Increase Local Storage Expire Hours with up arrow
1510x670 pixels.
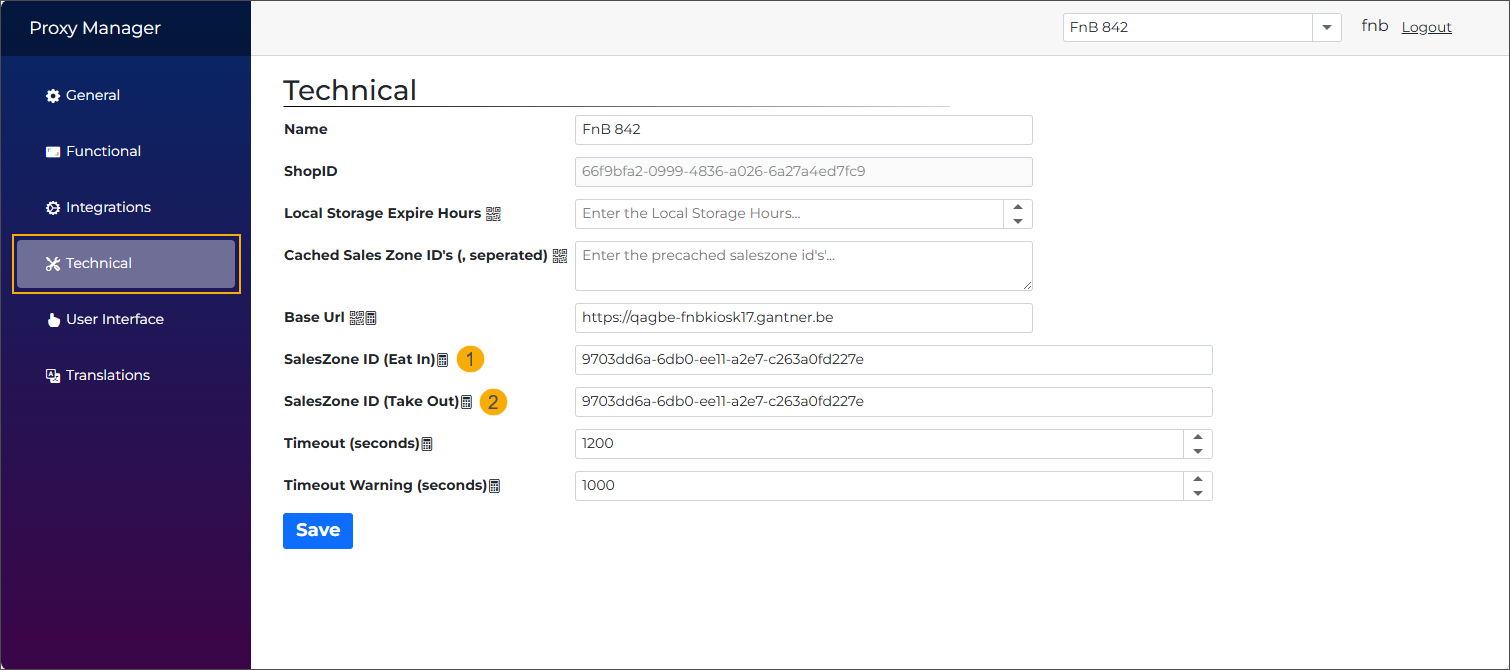tap(1018, 207)
